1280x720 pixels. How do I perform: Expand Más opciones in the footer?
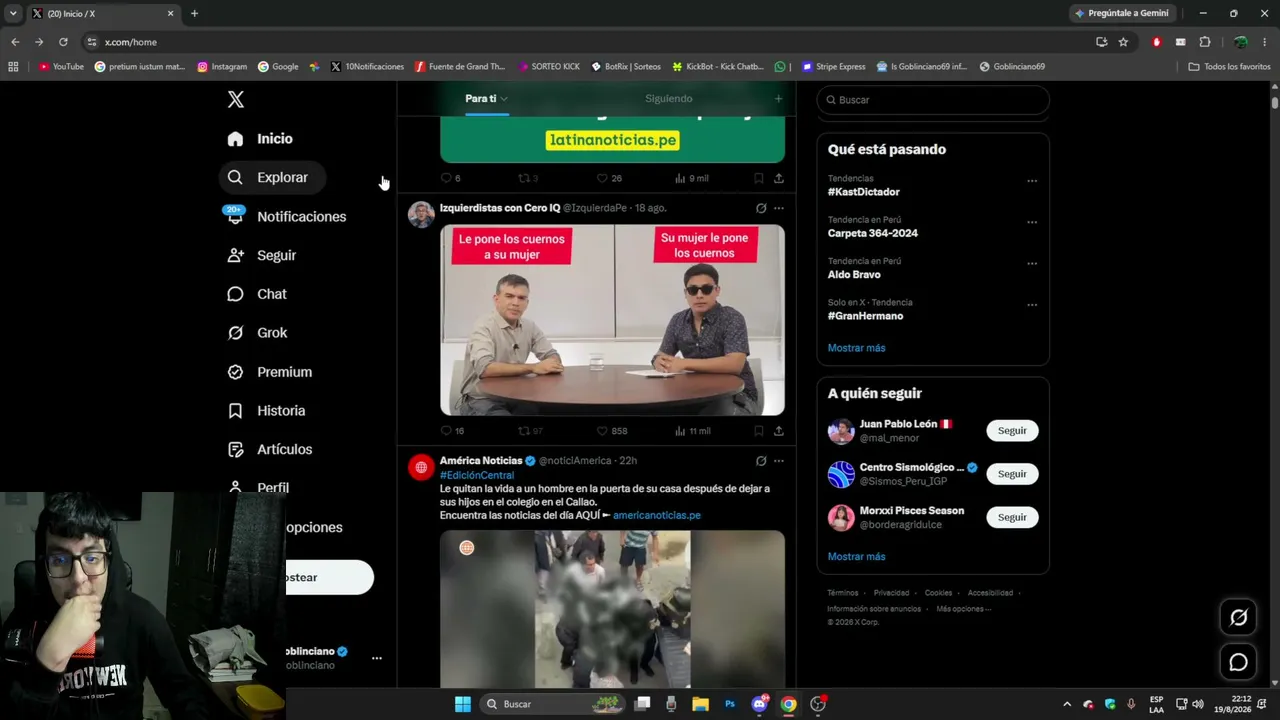[964, 608]
